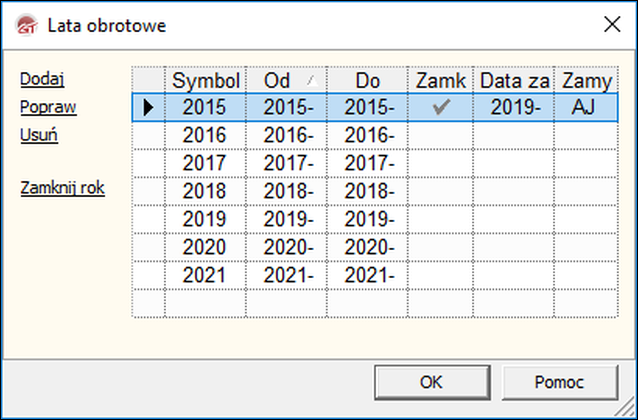Viewport: 638px width, 420px height.
Task: Click the Do column header
Action: coord(367,80)
